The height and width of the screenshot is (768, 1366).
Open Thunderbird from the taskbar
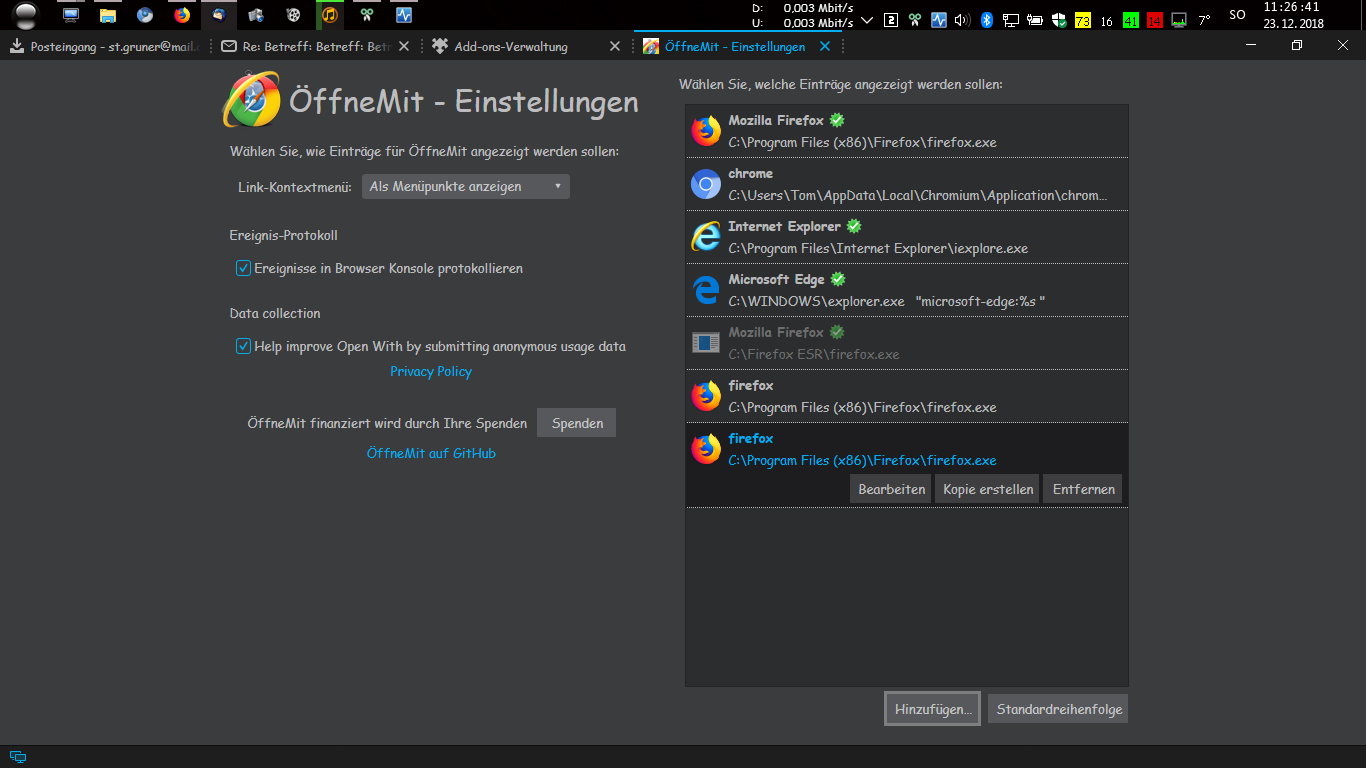(x=218, y=15)
